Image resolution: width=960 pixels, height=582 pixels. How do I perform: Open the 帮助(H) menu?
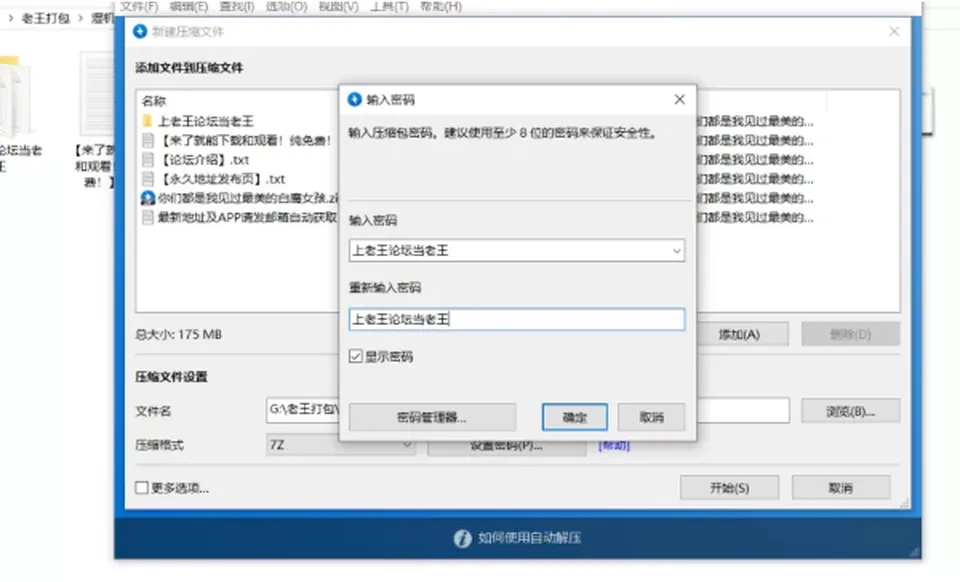click(x=441, y=7)
